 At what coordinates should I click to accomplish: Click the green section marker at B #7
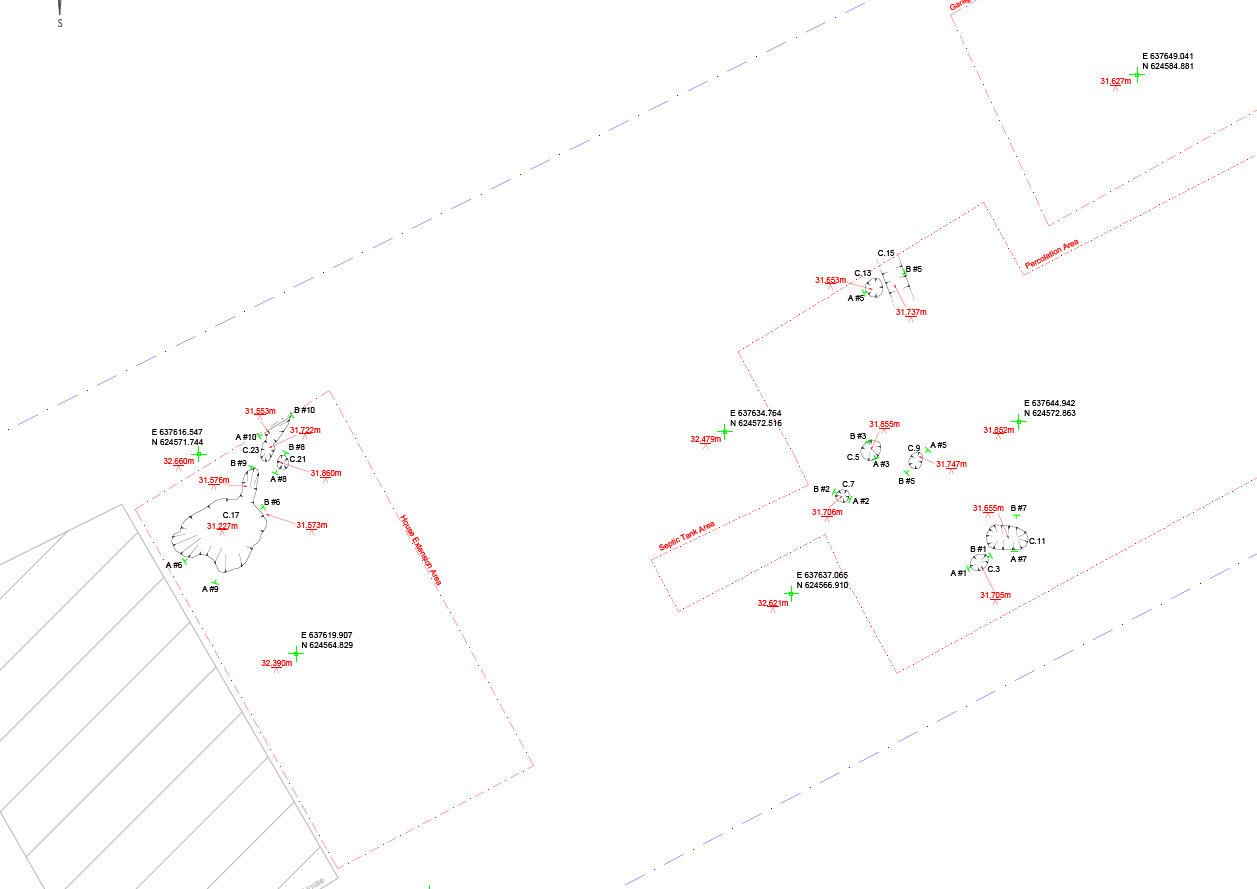pos(1017,515)
